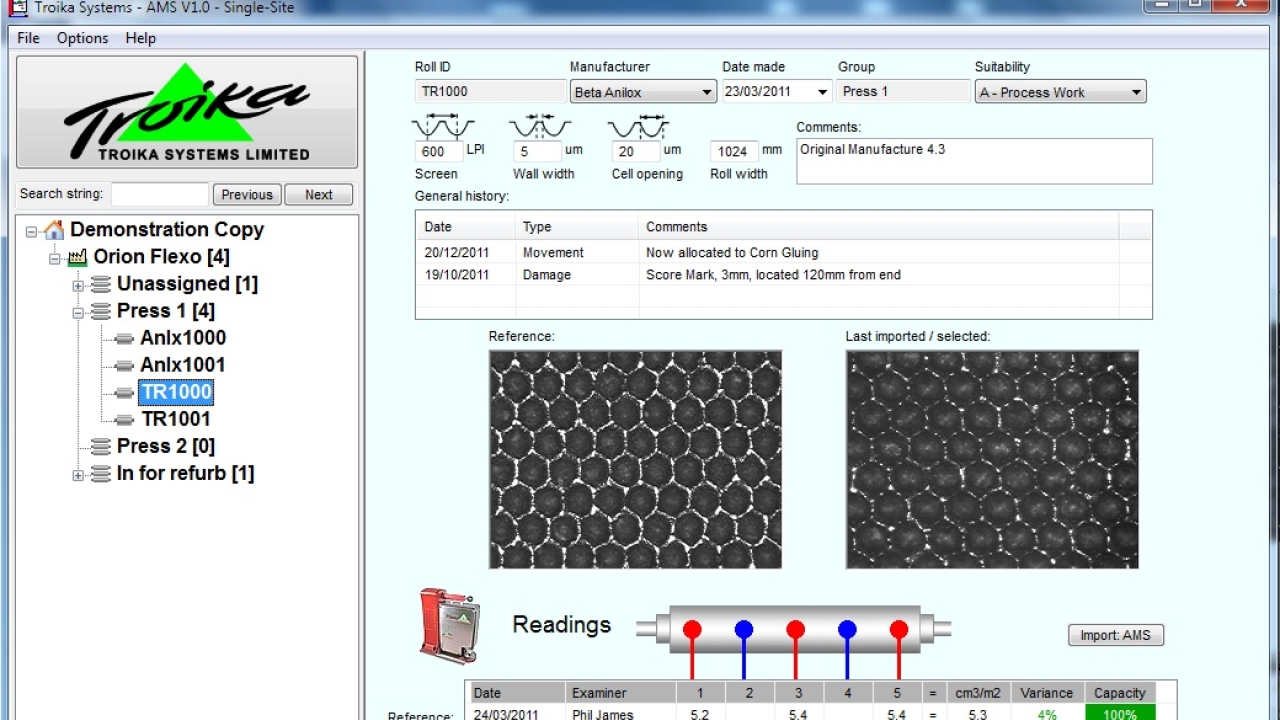
Task: Click the red AMS scanner device icon
Action: 449,626
